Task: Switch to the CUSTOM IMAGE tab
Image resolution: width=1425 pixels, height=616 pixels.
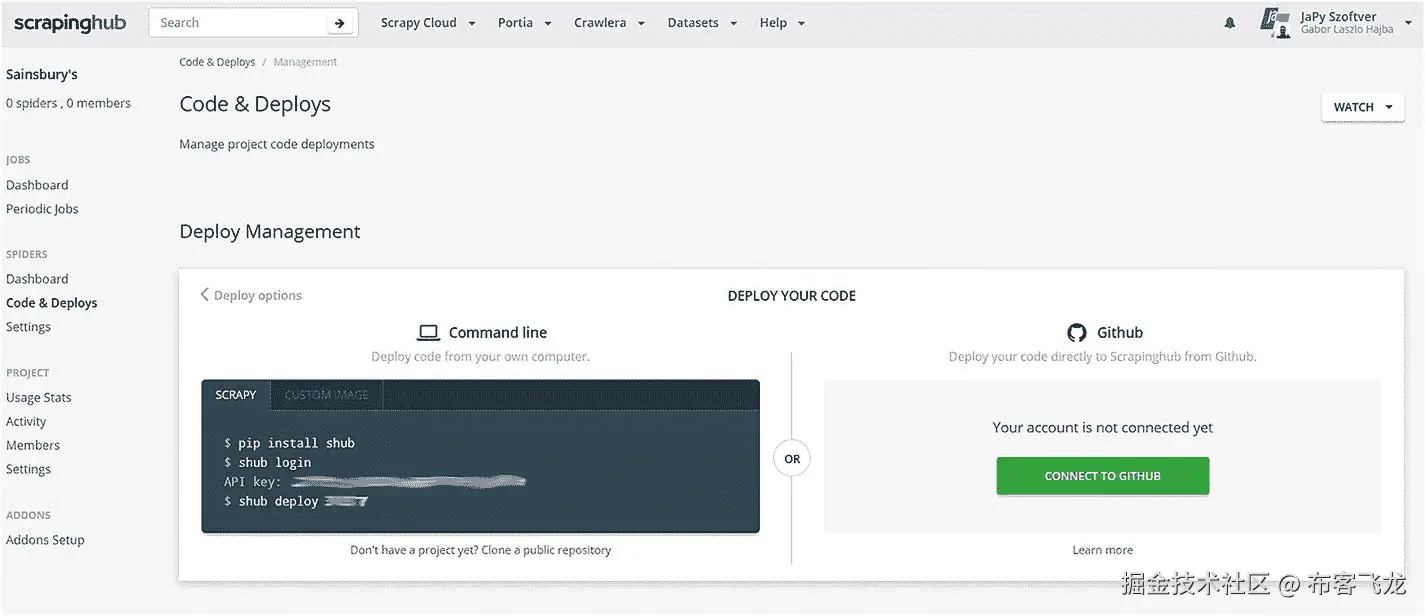Action: coord(327,395)
